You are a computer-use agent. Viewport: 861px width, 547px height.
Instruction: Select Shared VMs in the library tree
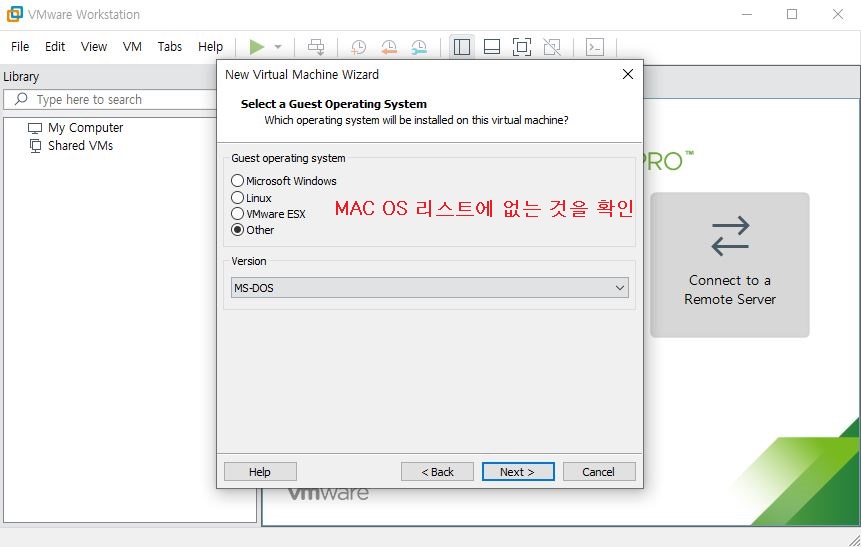71,146
